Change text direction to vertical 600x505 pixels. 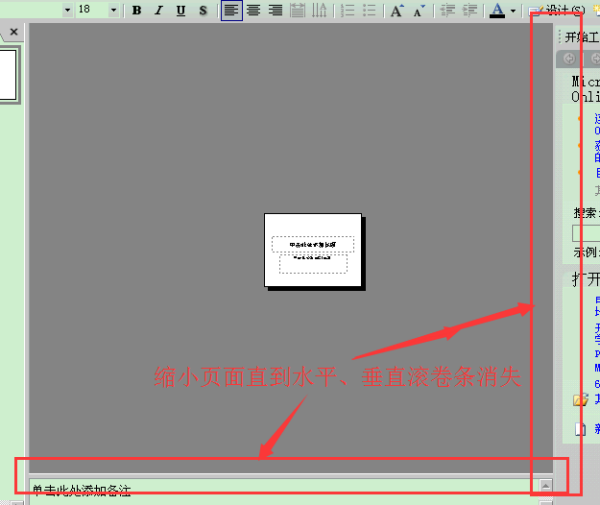click(319, 10)
